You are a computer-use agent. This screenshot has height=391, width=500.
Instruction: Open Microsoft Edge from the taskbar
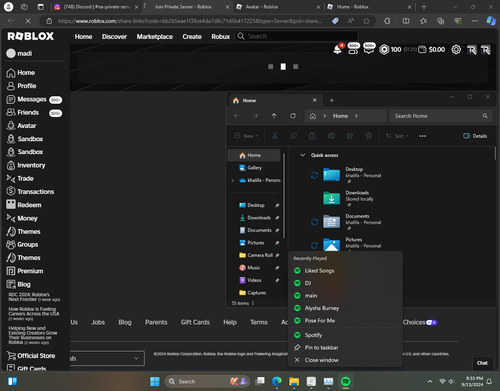[277, 381]
